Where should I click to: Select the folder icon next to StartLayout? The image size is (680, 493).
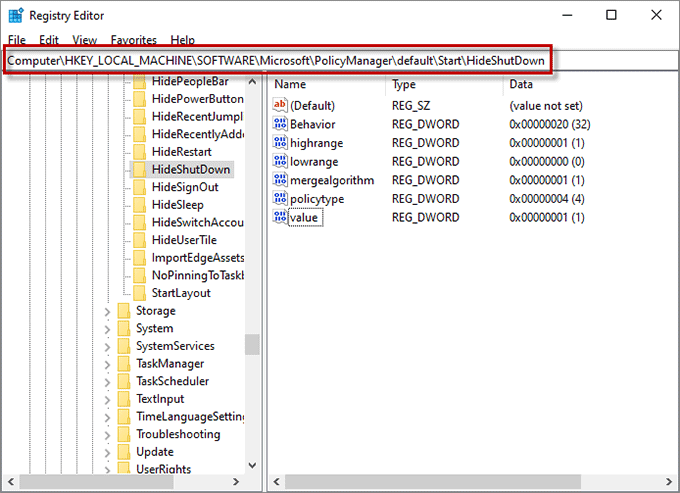coord(139,293)
